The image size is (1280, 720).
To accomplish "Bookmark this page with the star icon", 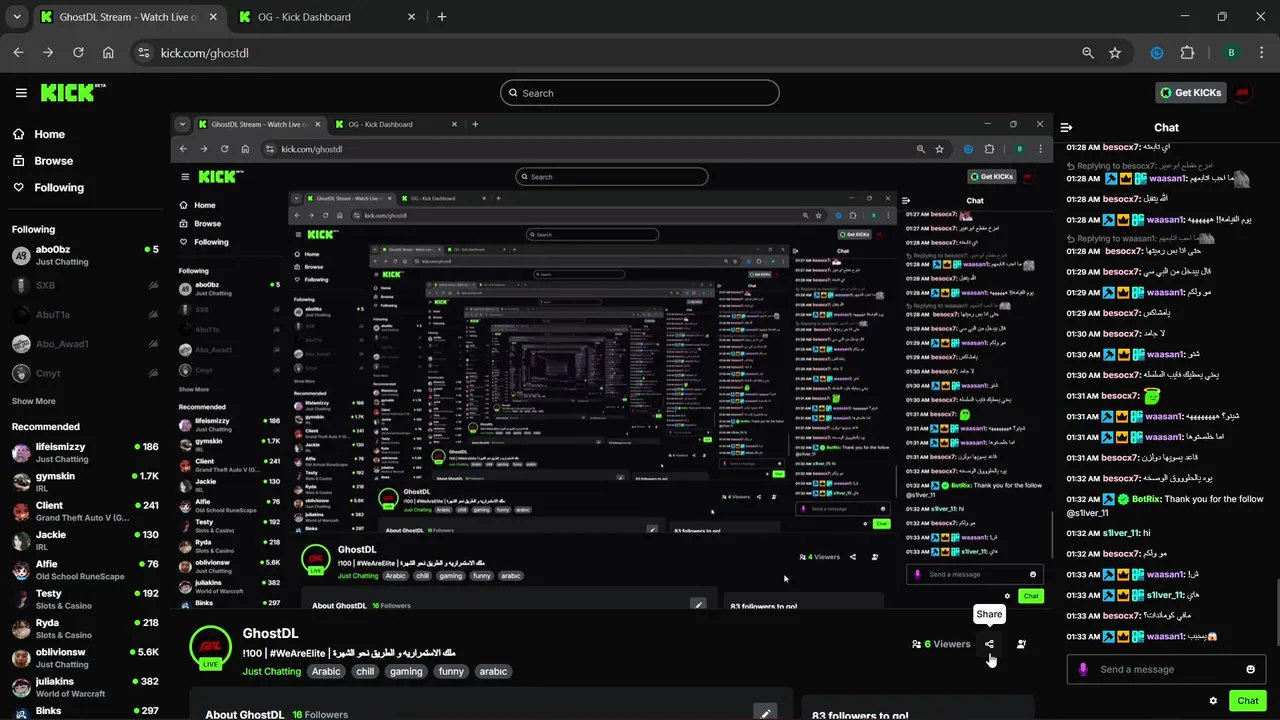I will tap(1115, 53).
